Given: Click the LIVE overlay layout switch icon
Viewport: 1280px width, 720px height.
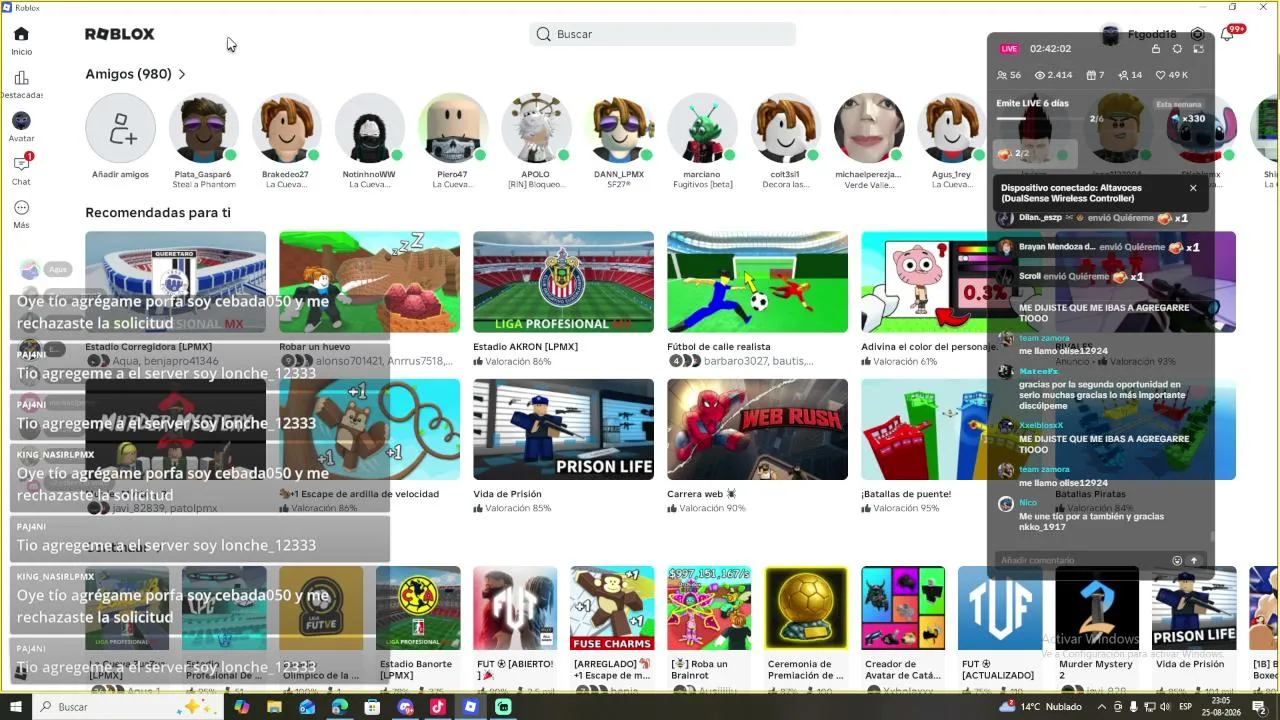Looking at the screenshot, I should [x=1198, y=49].
